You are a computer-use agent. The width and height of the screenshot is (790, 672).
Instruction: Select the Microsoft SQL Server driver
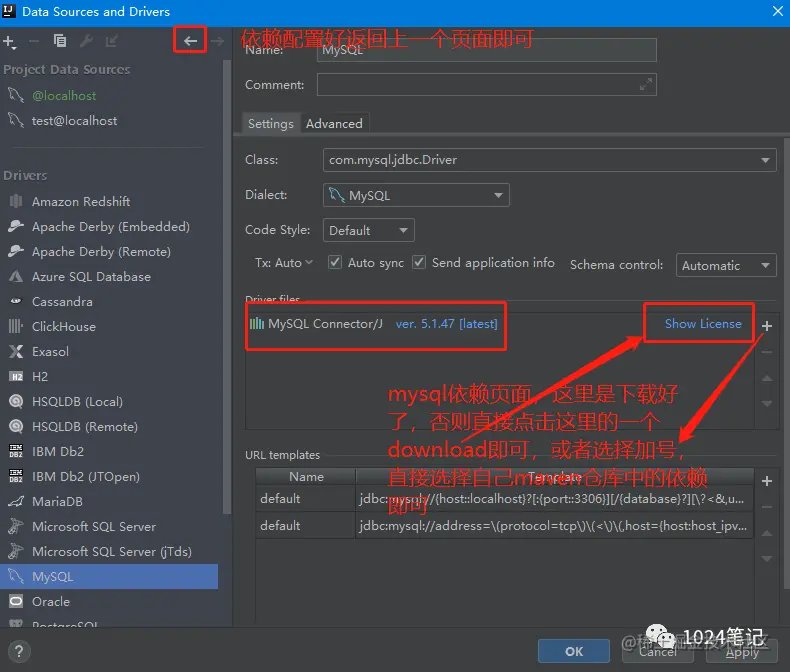pos(109,526)
